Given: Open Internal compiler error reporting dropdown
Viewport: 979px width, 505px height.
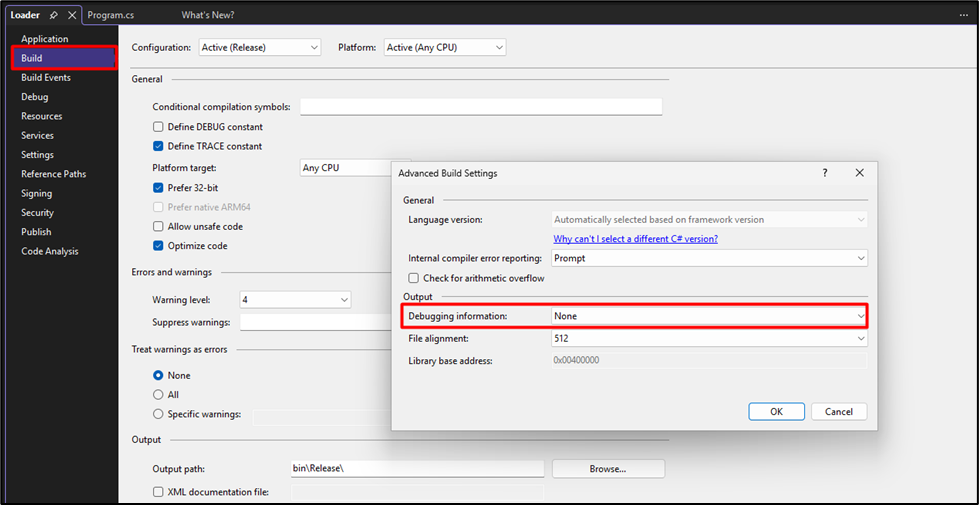Looking at the screenshot, I should tap(709, 258).
